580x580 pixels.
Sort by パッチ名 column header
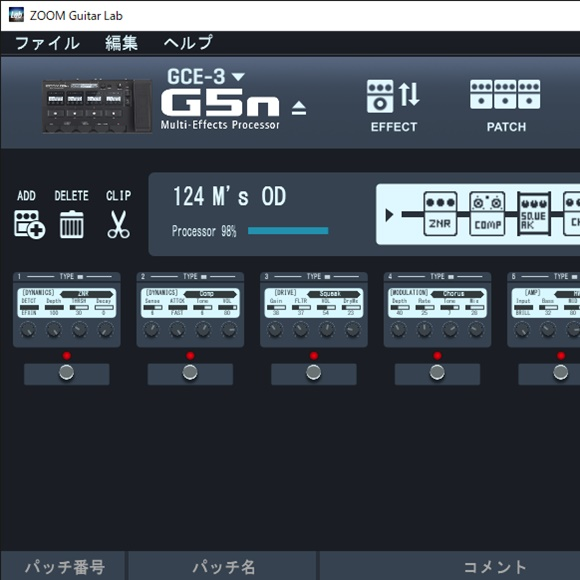(x=223, y=566)
